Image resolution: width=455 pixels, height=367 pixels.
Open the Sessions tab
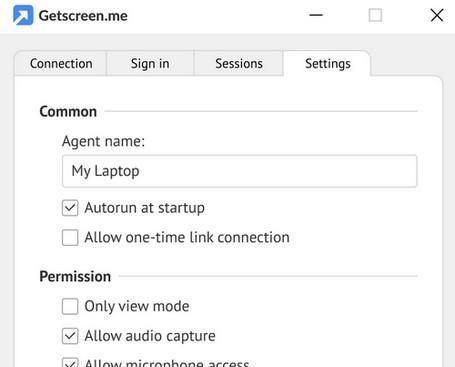pyautogui.click(x=239, y=63)
